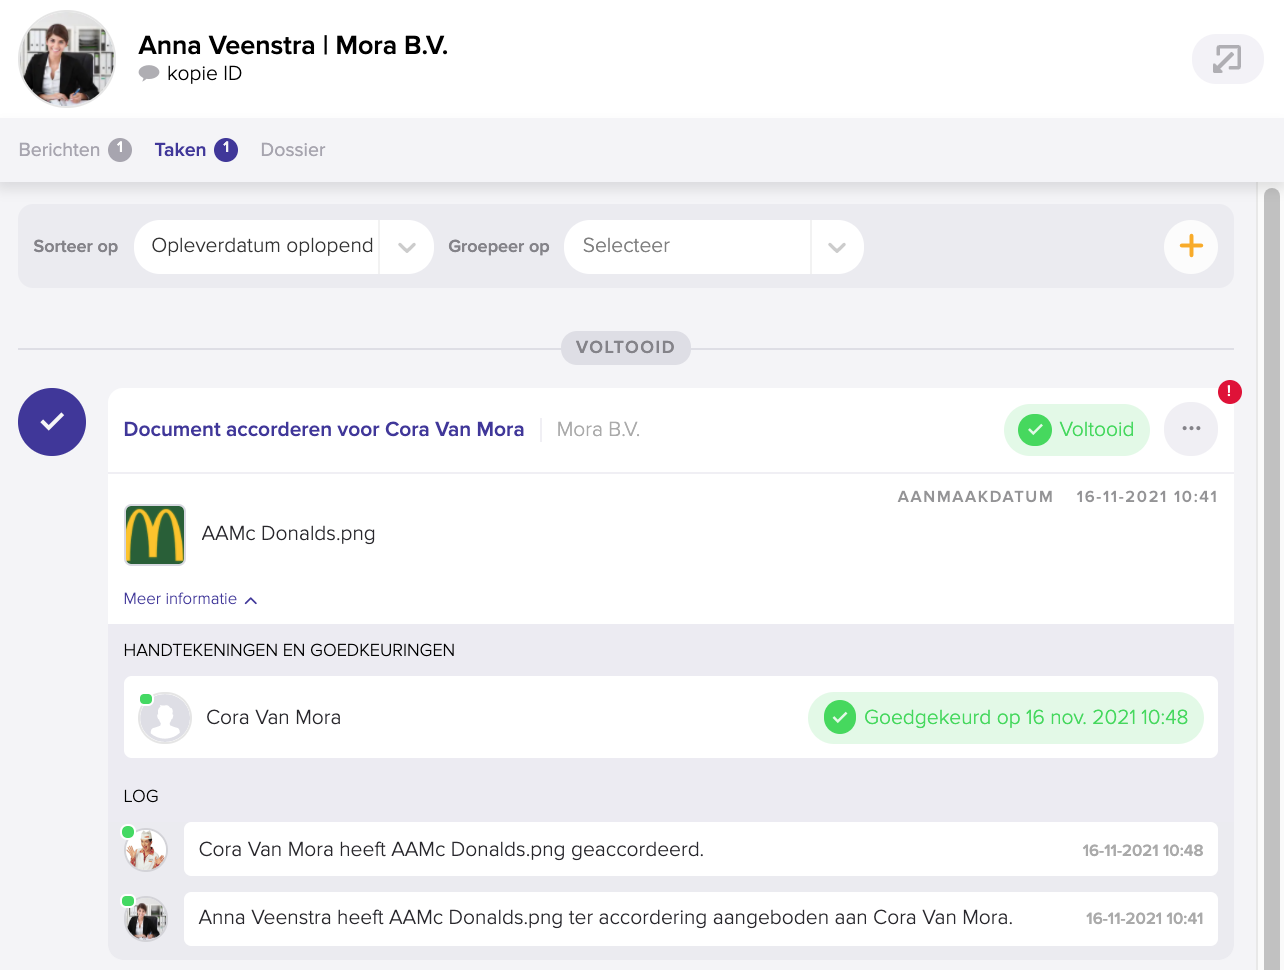Click the Cora Van Mora signer name
Viewport: 1284px width, 970px height.
pos(274,718)
